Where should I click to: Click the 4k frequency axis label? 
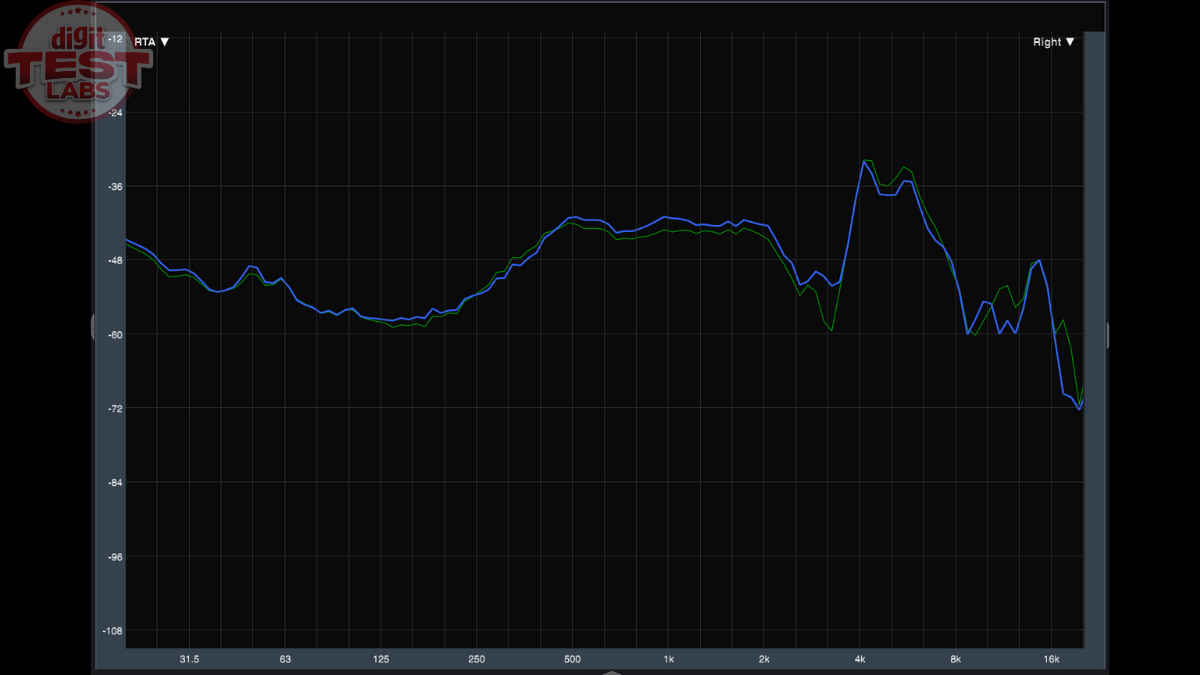860,659
